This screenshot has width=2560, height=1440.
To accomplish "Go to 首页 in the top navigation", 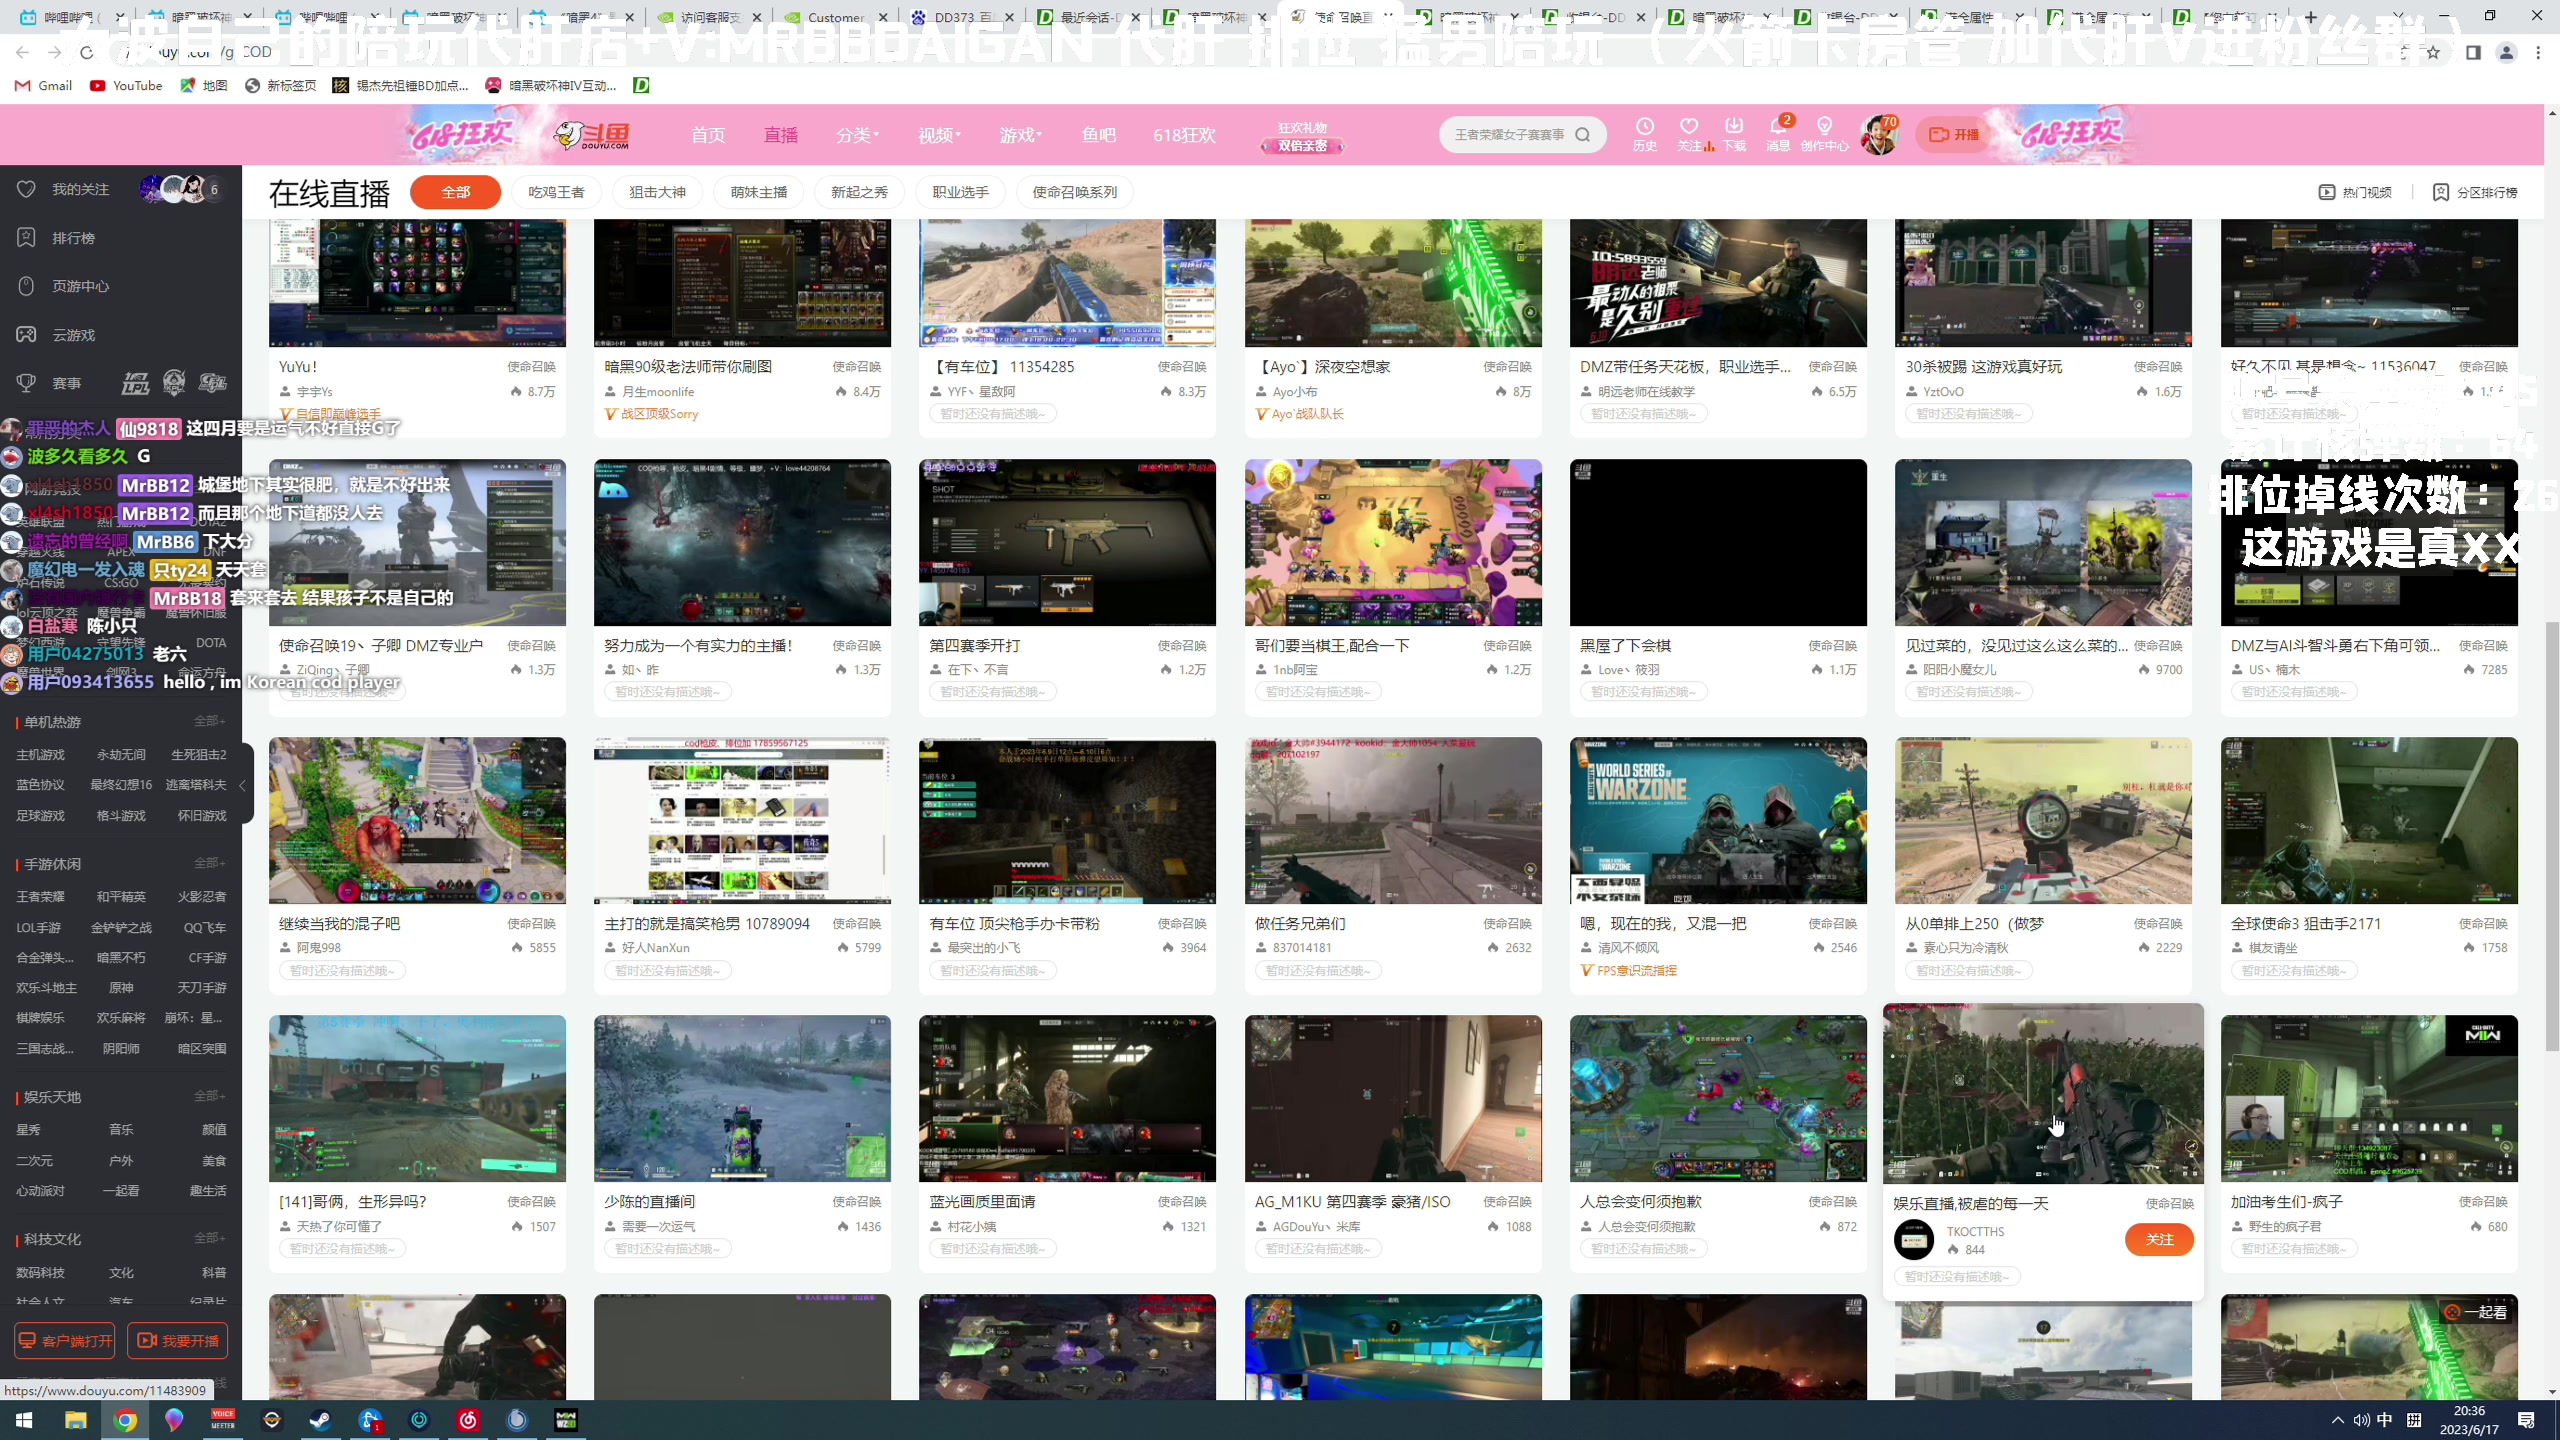I will click(x=708, y=135).
